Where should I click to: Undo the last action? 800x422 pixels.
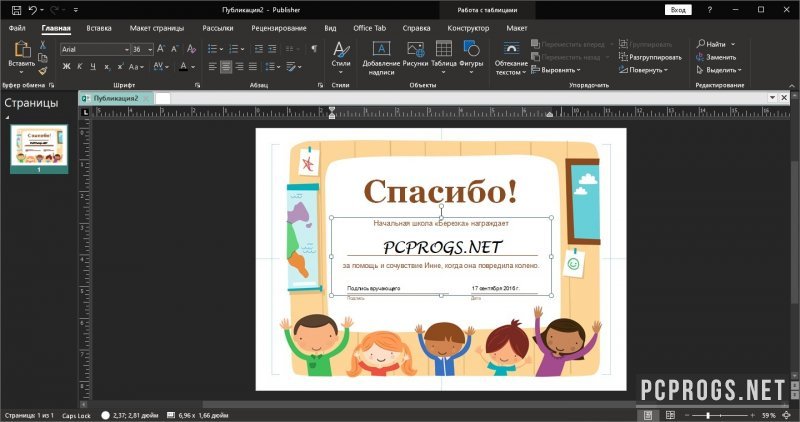[x=33, y=10]
